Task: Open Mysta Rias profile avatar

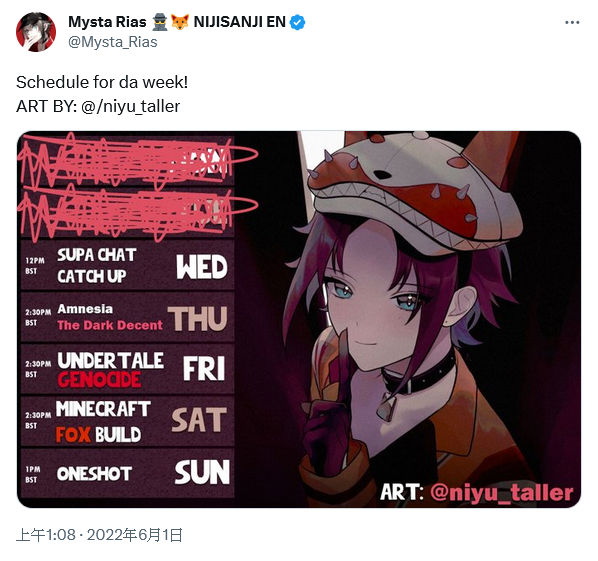Action: (x=36, y=32)
